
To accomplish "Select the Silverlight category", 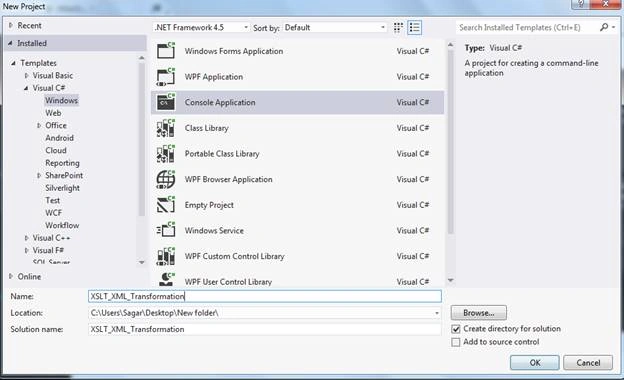I will coord(62,188).
